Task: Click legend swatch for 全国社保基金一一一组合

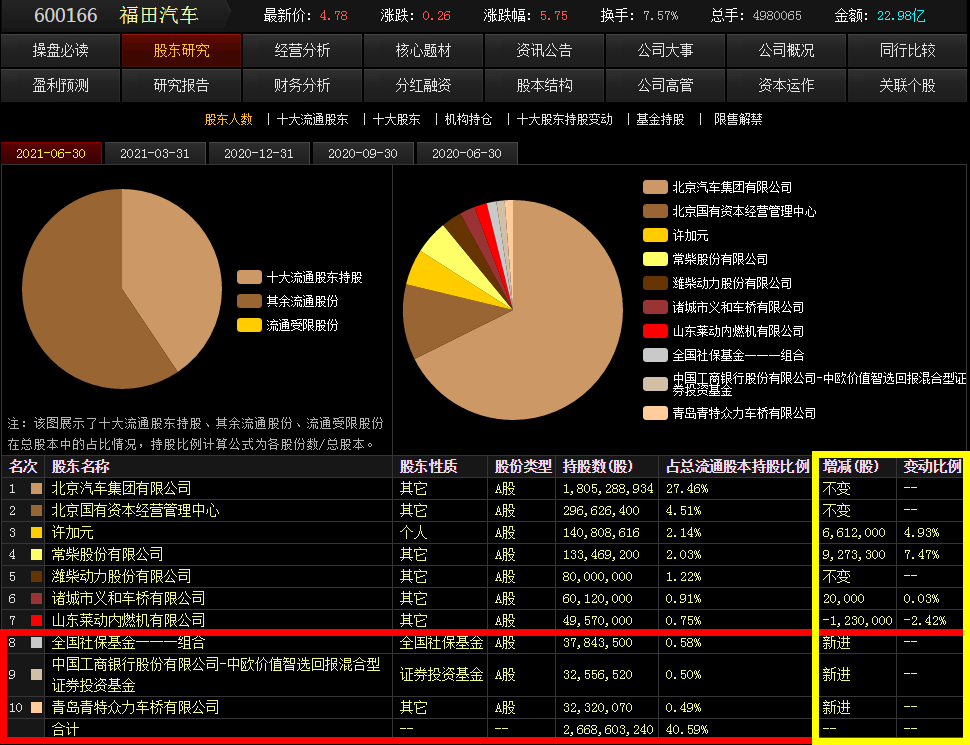Action: click(655, 355)
